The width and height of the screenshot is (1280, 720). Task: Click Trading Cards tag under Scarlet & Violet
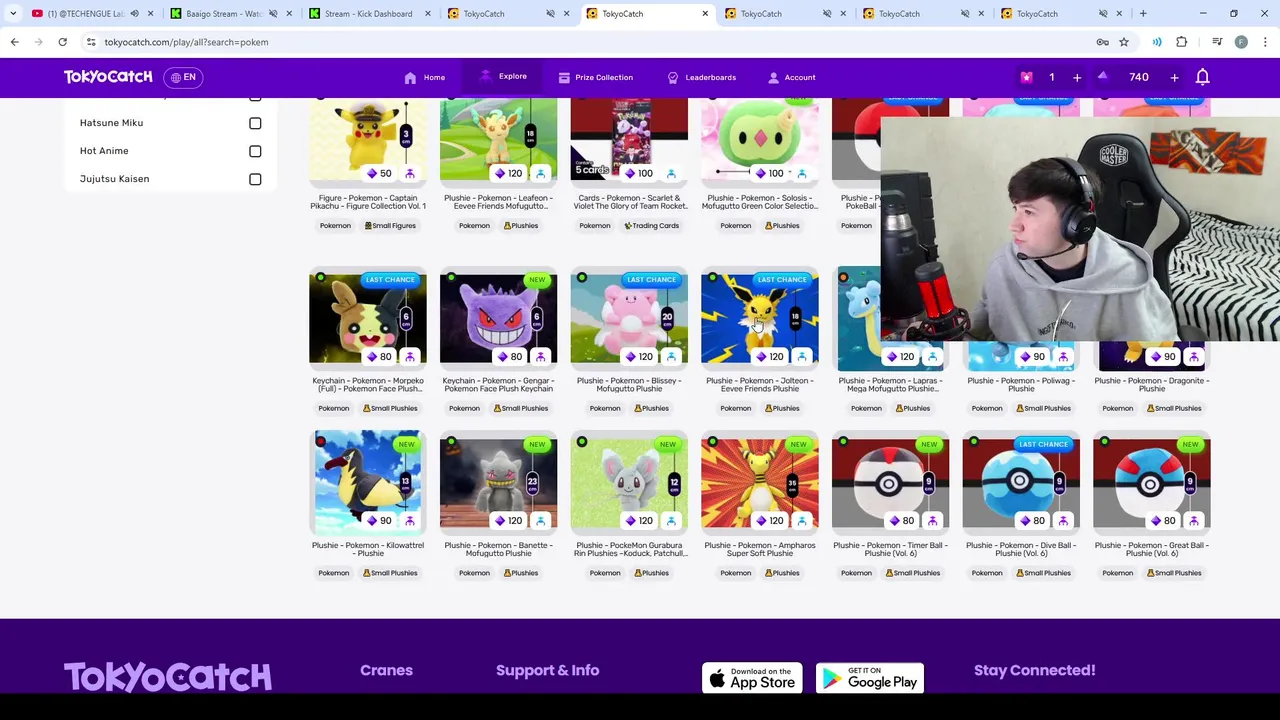651,225
